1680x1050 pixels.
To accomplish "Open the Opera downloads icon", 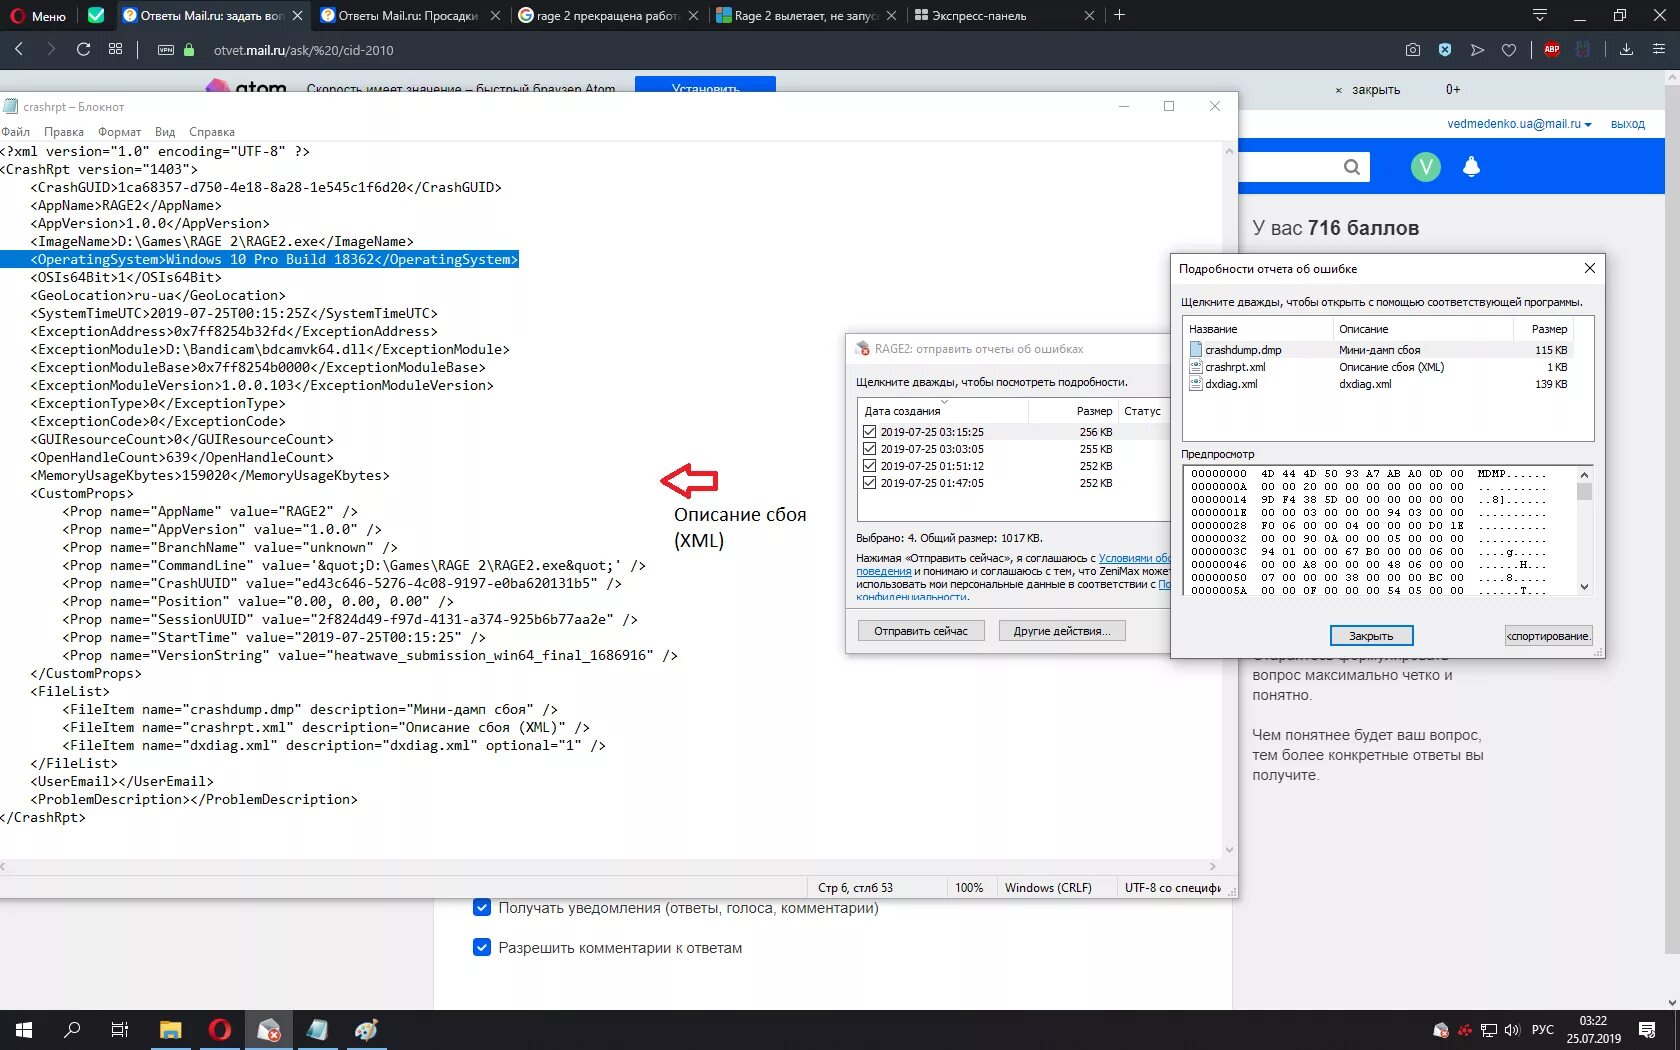I will (x=1626, y=50).
